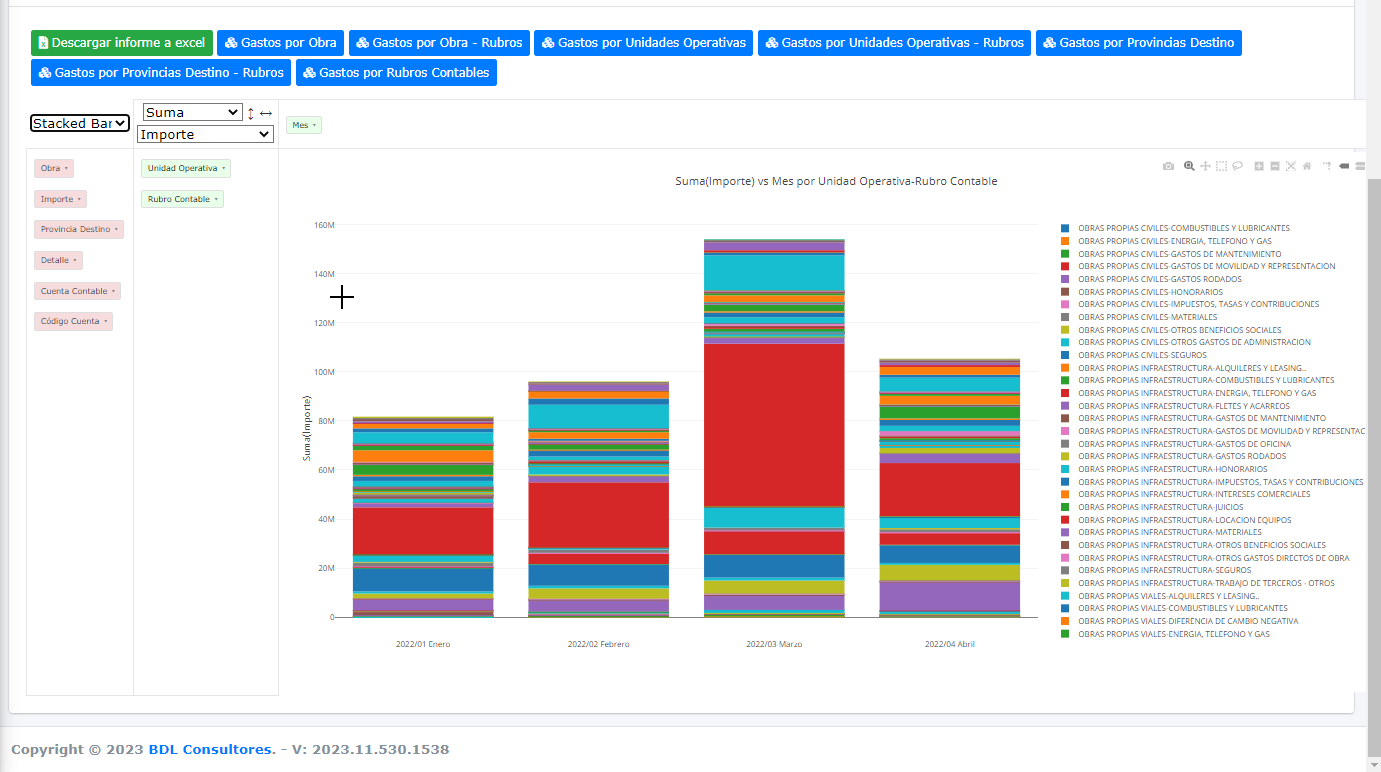Screen dimensions: 1381x772
Task: Activate the Pan tool in chart toolbar
Action: tap(1205, 166)
